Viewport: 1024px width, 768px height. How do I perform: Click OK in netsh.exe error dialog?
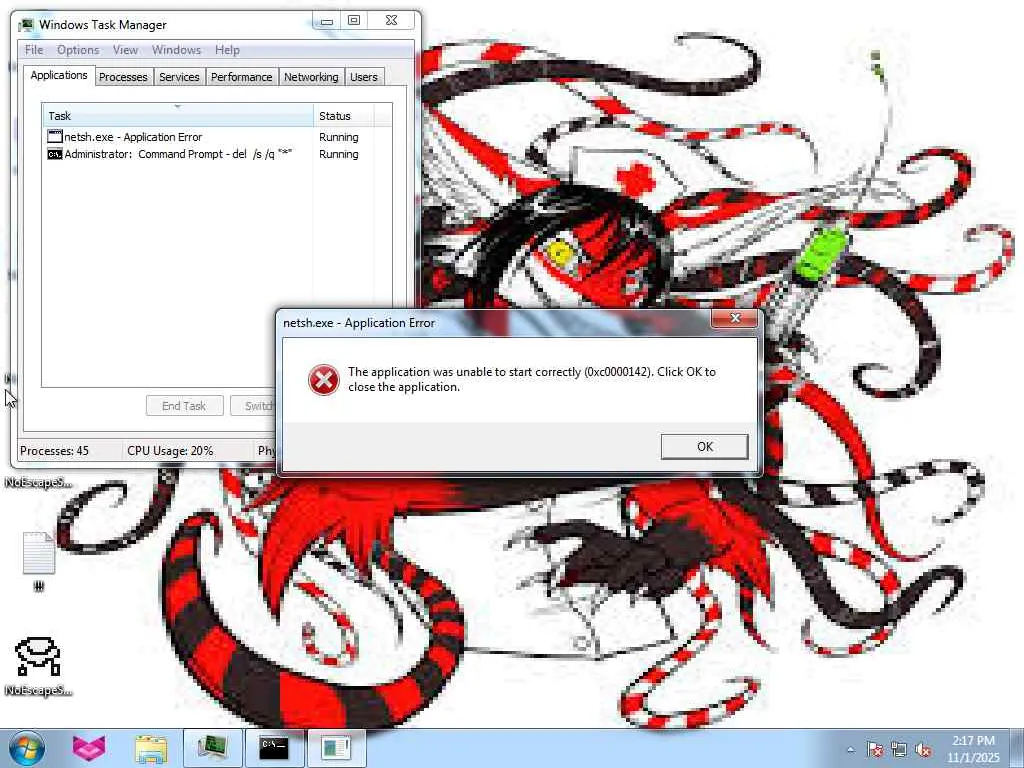(x=704, y=447)
